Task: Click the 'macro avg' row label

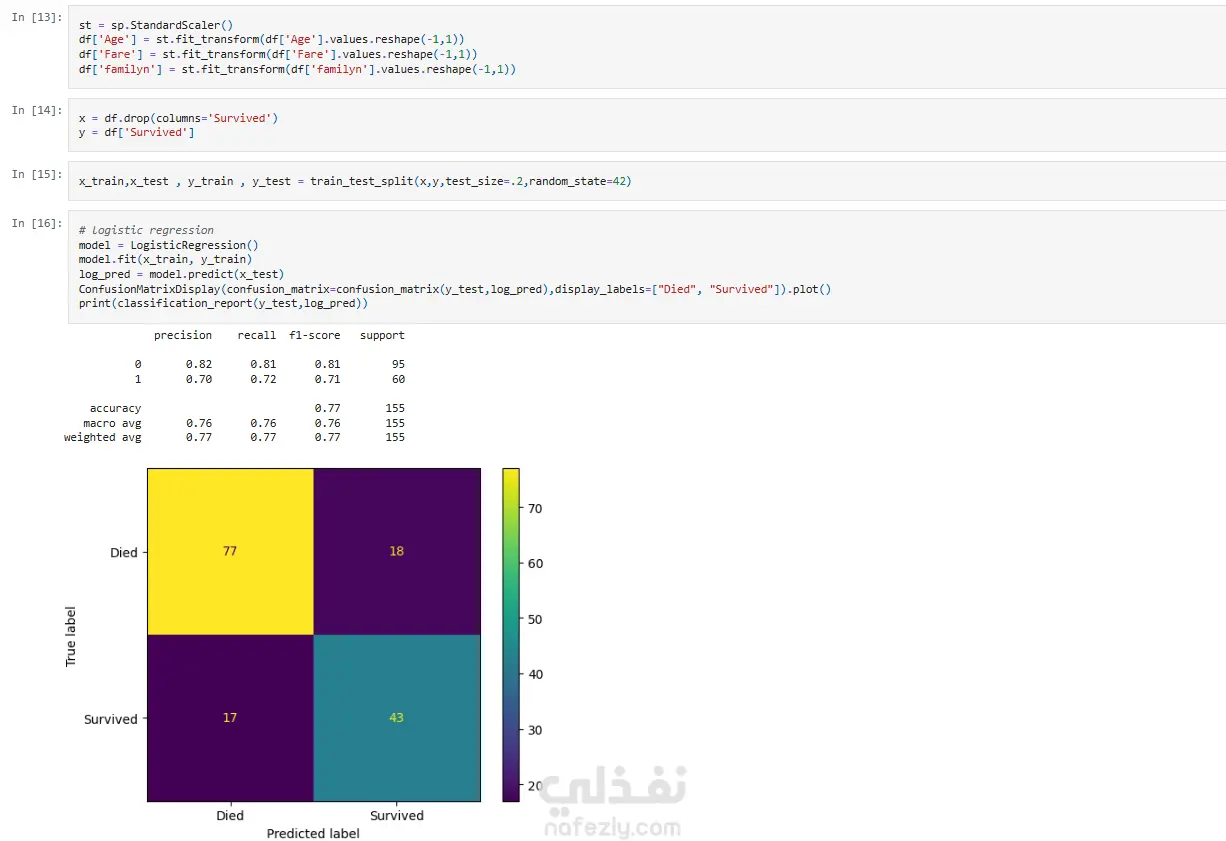Action: (x=112, y=423)
